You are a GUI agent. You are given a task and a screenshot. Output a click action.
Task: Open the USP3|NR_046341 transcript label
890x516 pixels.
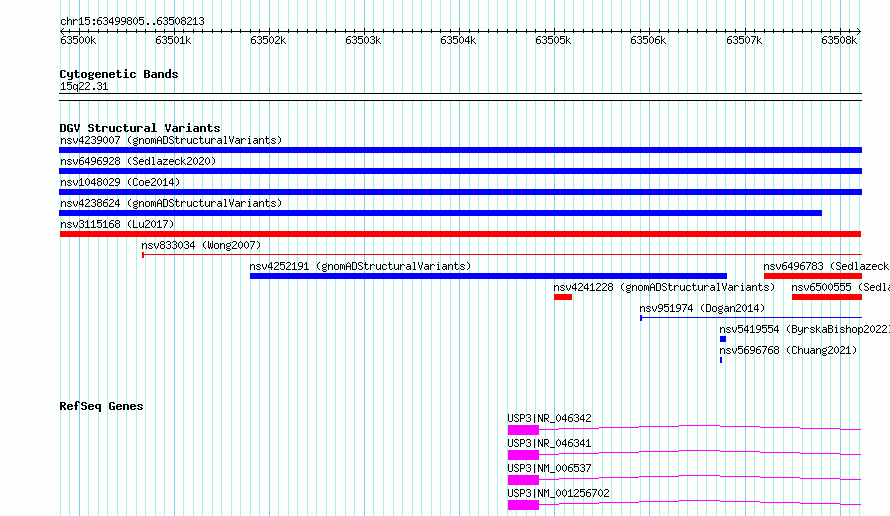(x=549, y=443)
